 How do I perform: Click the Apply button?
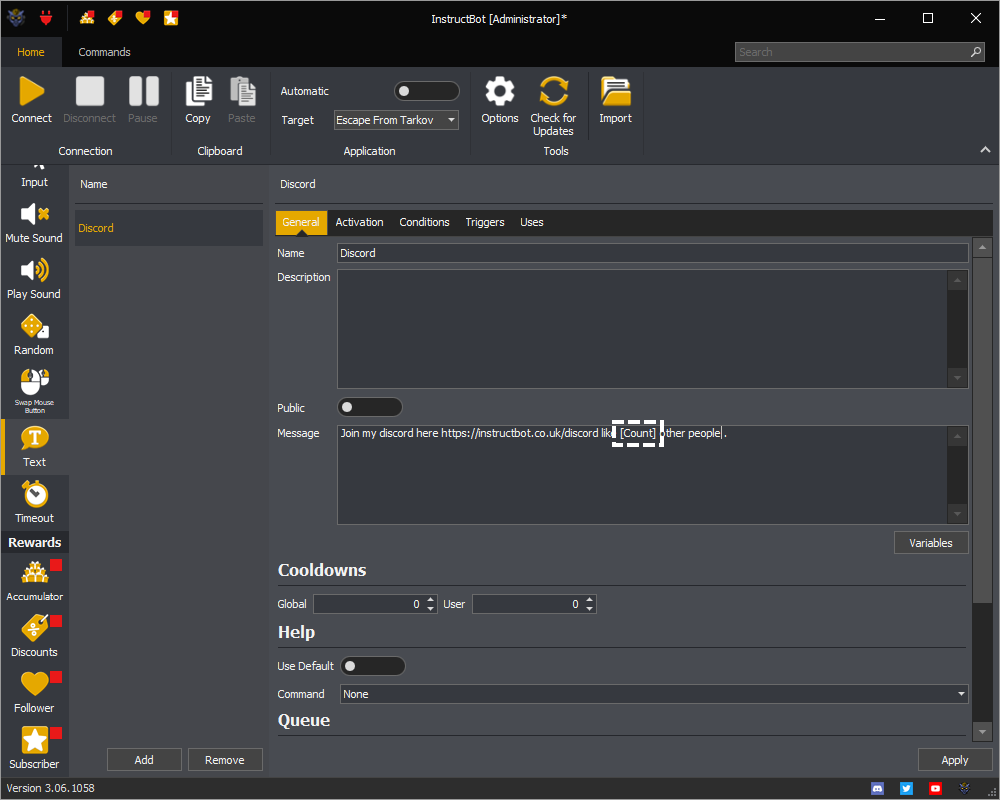coord(955,760)
